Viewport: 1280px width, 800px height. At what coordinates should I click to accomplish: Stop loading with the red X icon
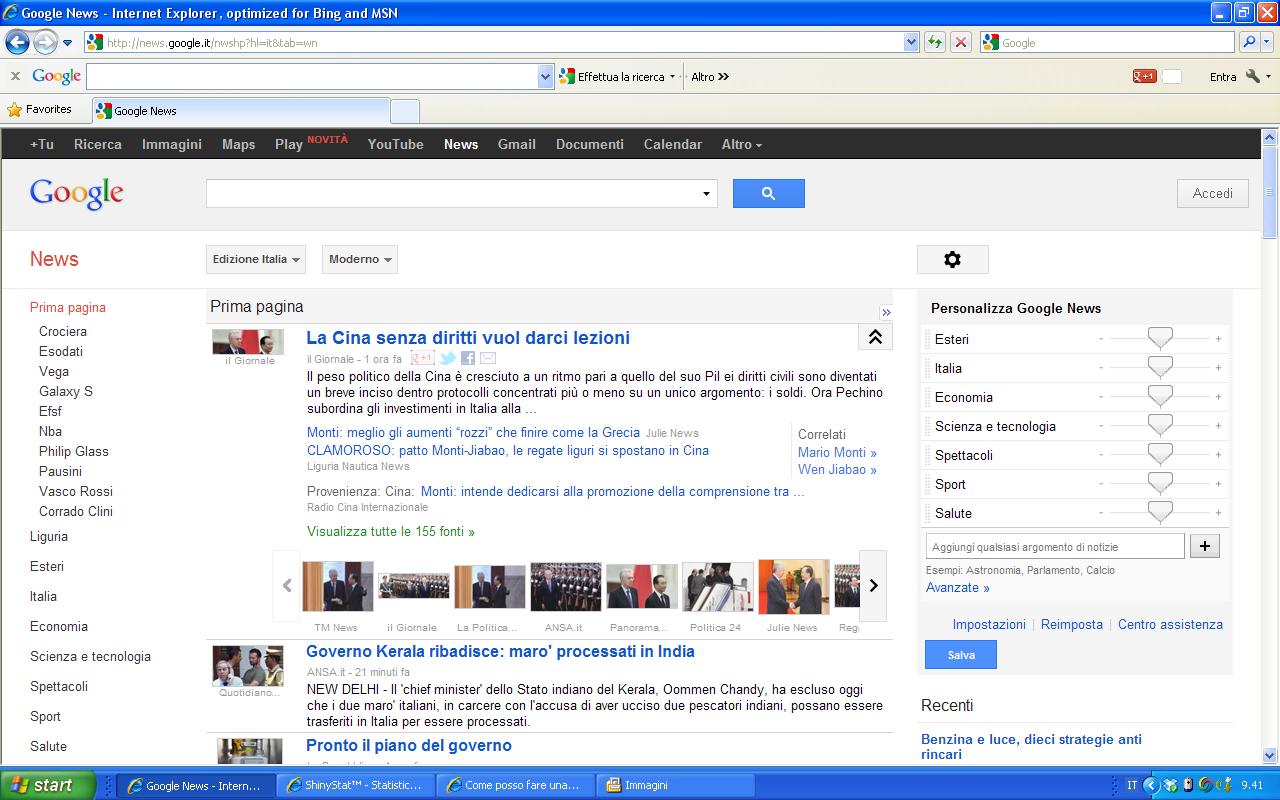point(961,42)
